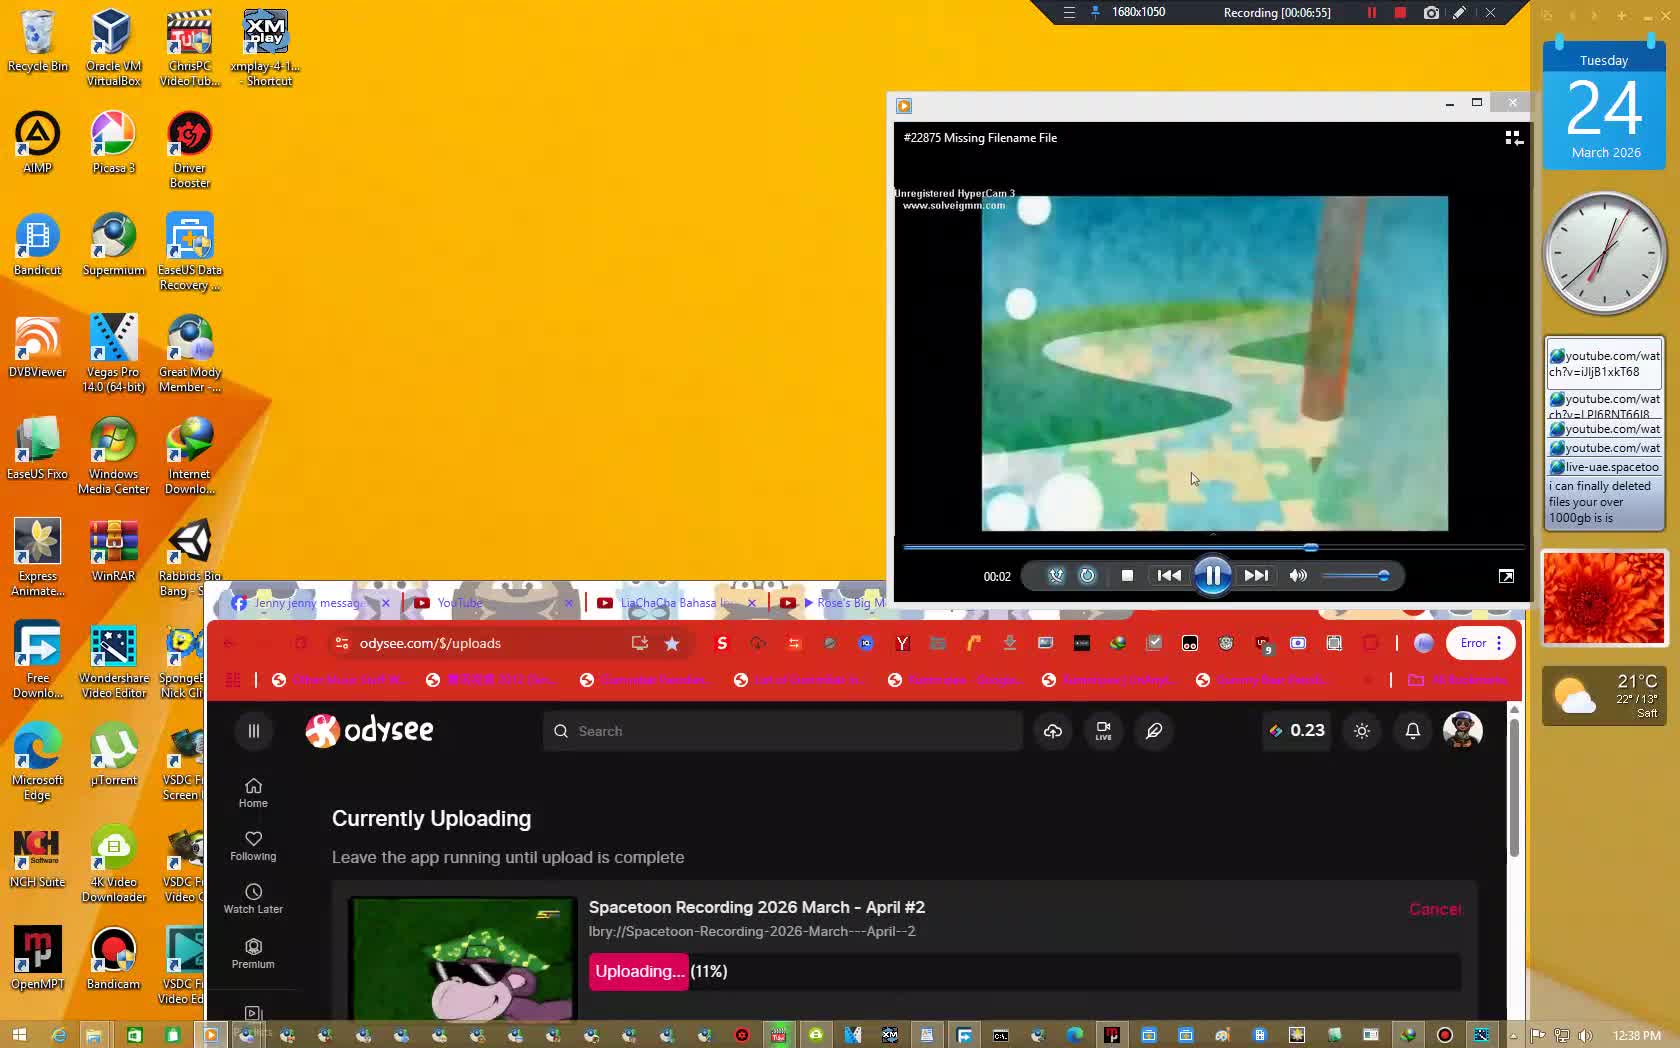1680x1048 pixels.
Task: Check the 0.23 credits balance
Action: tap(1296, 731)
